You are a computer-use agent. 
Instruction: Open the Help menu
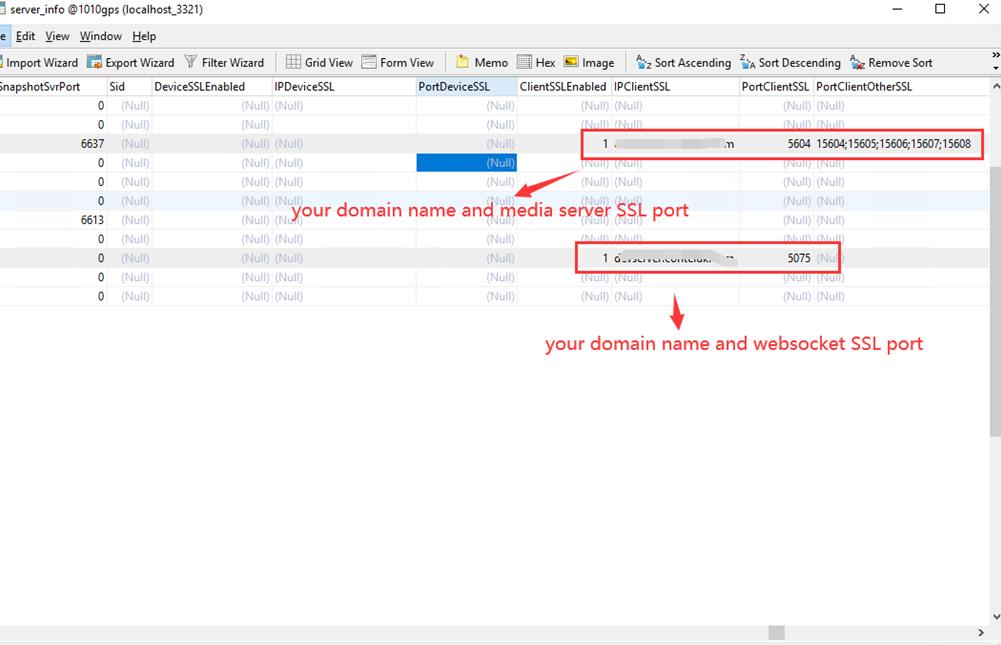144,36
